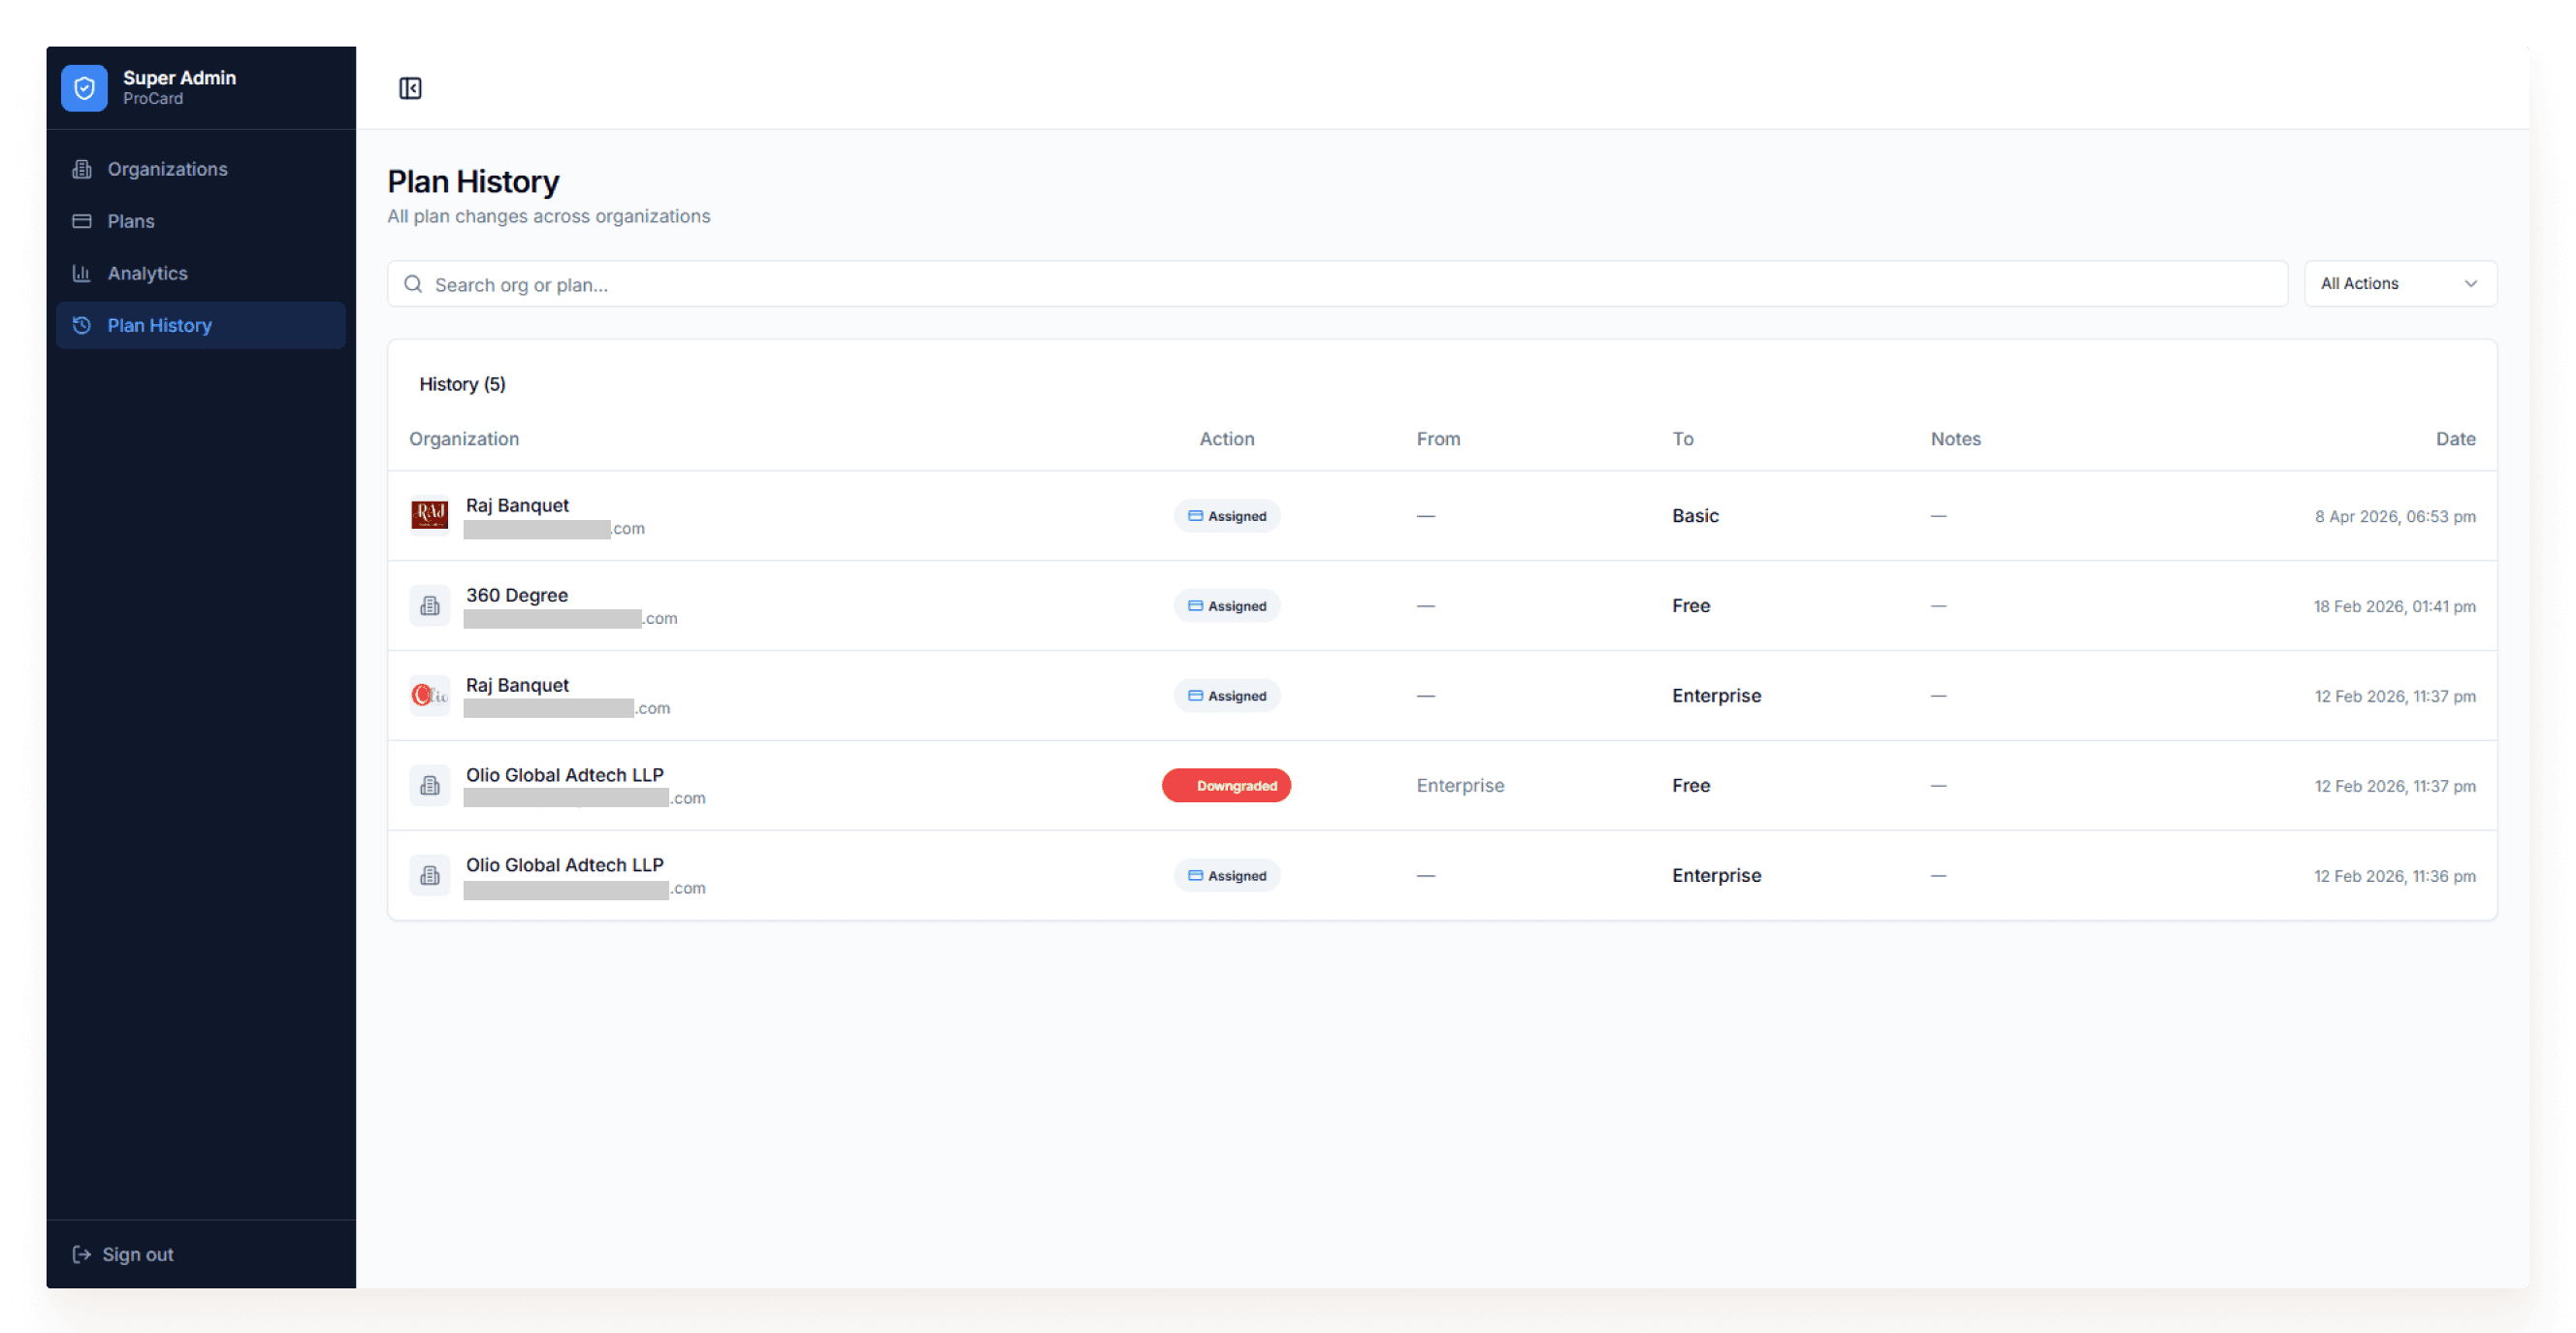2576x1333 pixels.
Task: Collapse the sidebar panel toggle icon
Action: click(x=410, y=88)
